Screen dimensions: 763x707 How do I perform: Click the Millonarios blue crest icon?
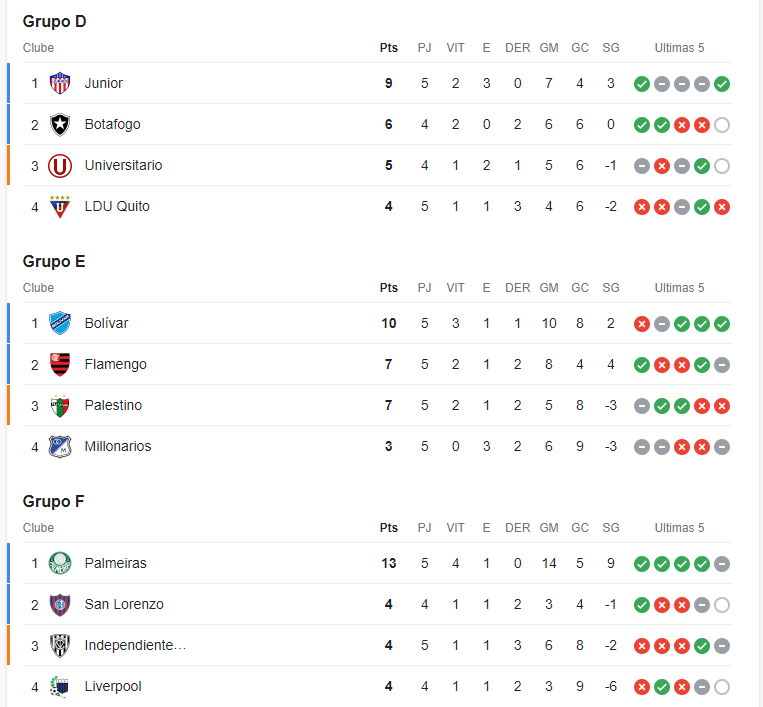[x=60, y=447]
